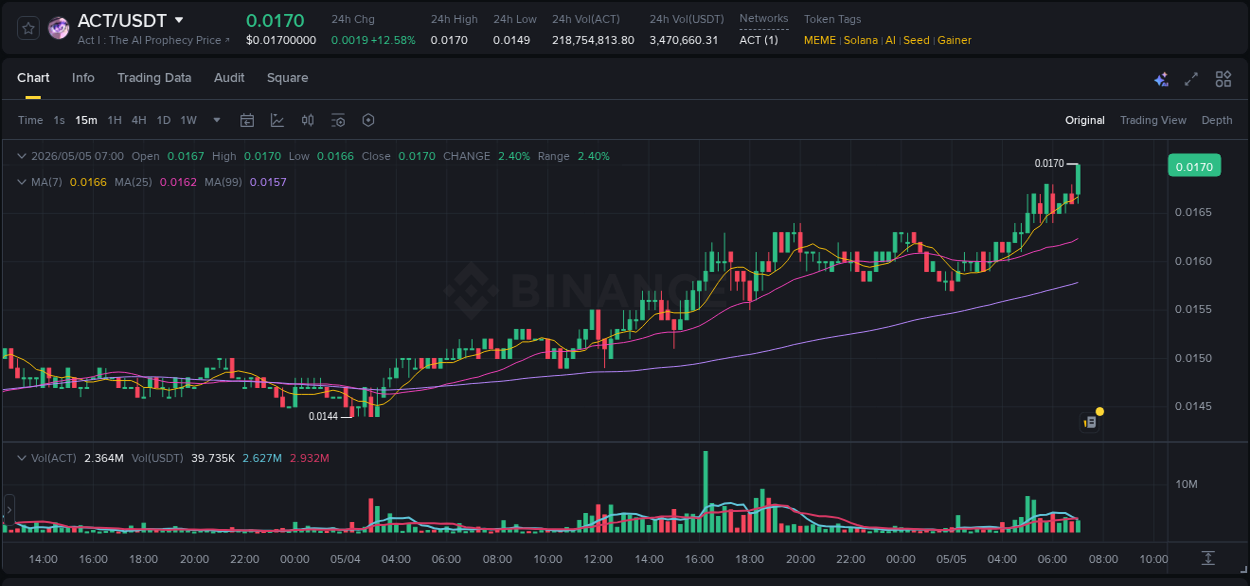1250x586 pixels.
Task: Open the ACT/USDT pair selector dropdown
Action: click(179, 20)
